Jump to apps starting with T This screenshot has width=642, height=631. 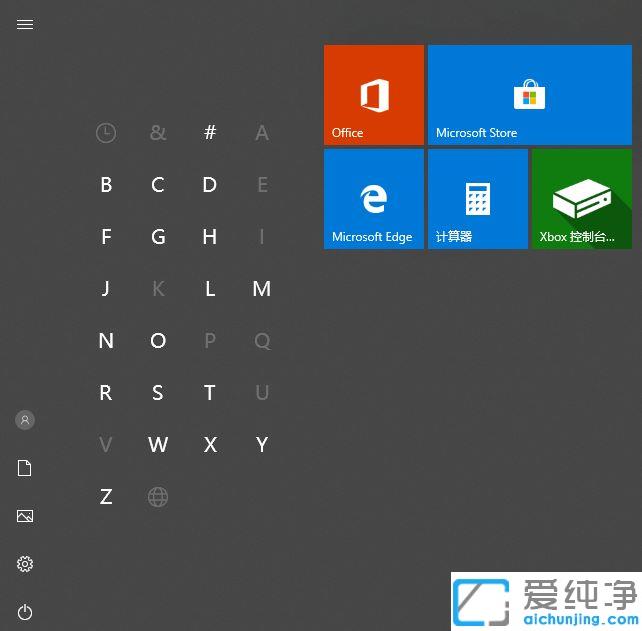210,393
